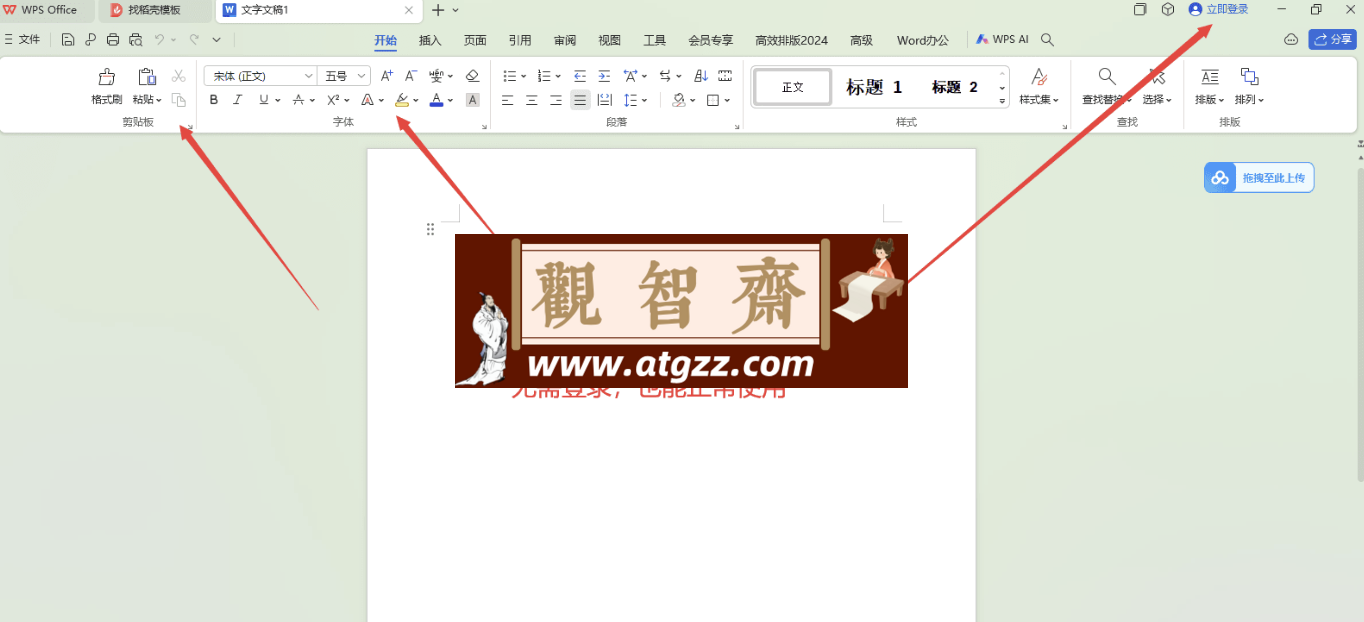The image size is (1364, 622).
Task: Click the Select (选择) cursor icon
Action: coord(1157,76)
